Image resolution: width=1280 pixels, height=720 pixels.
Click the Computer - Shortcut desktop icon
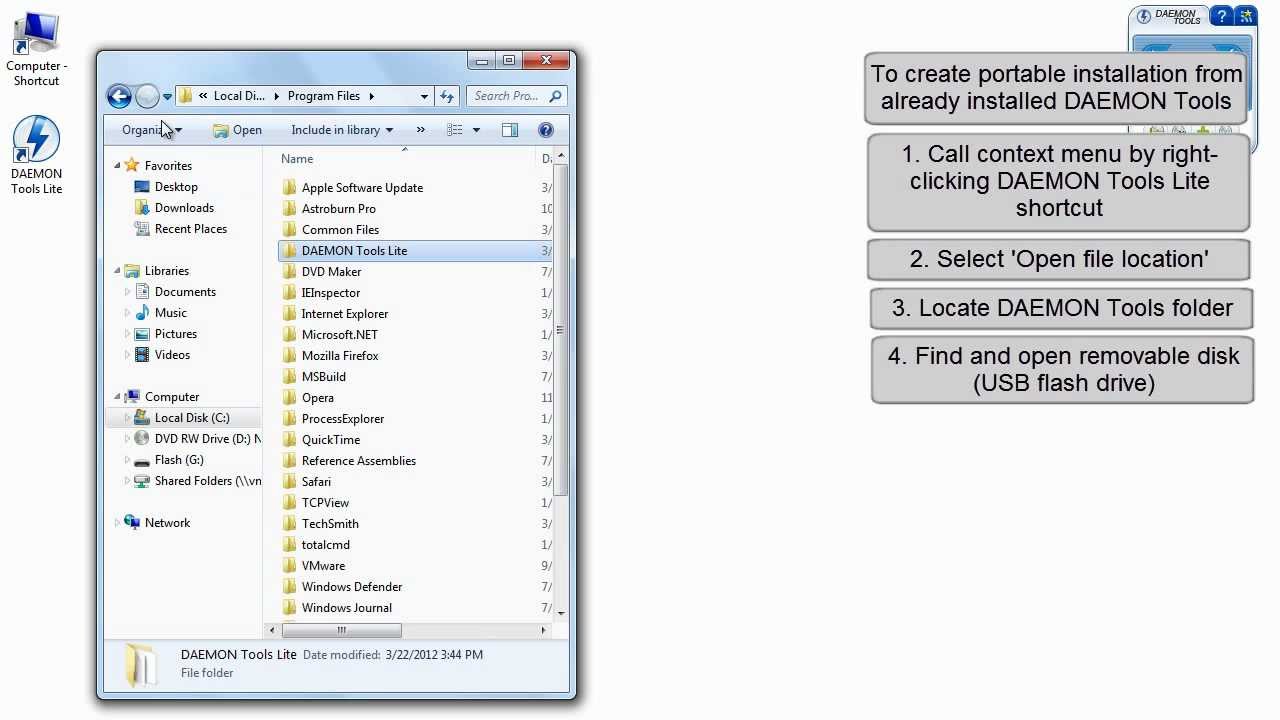(37, 50)
